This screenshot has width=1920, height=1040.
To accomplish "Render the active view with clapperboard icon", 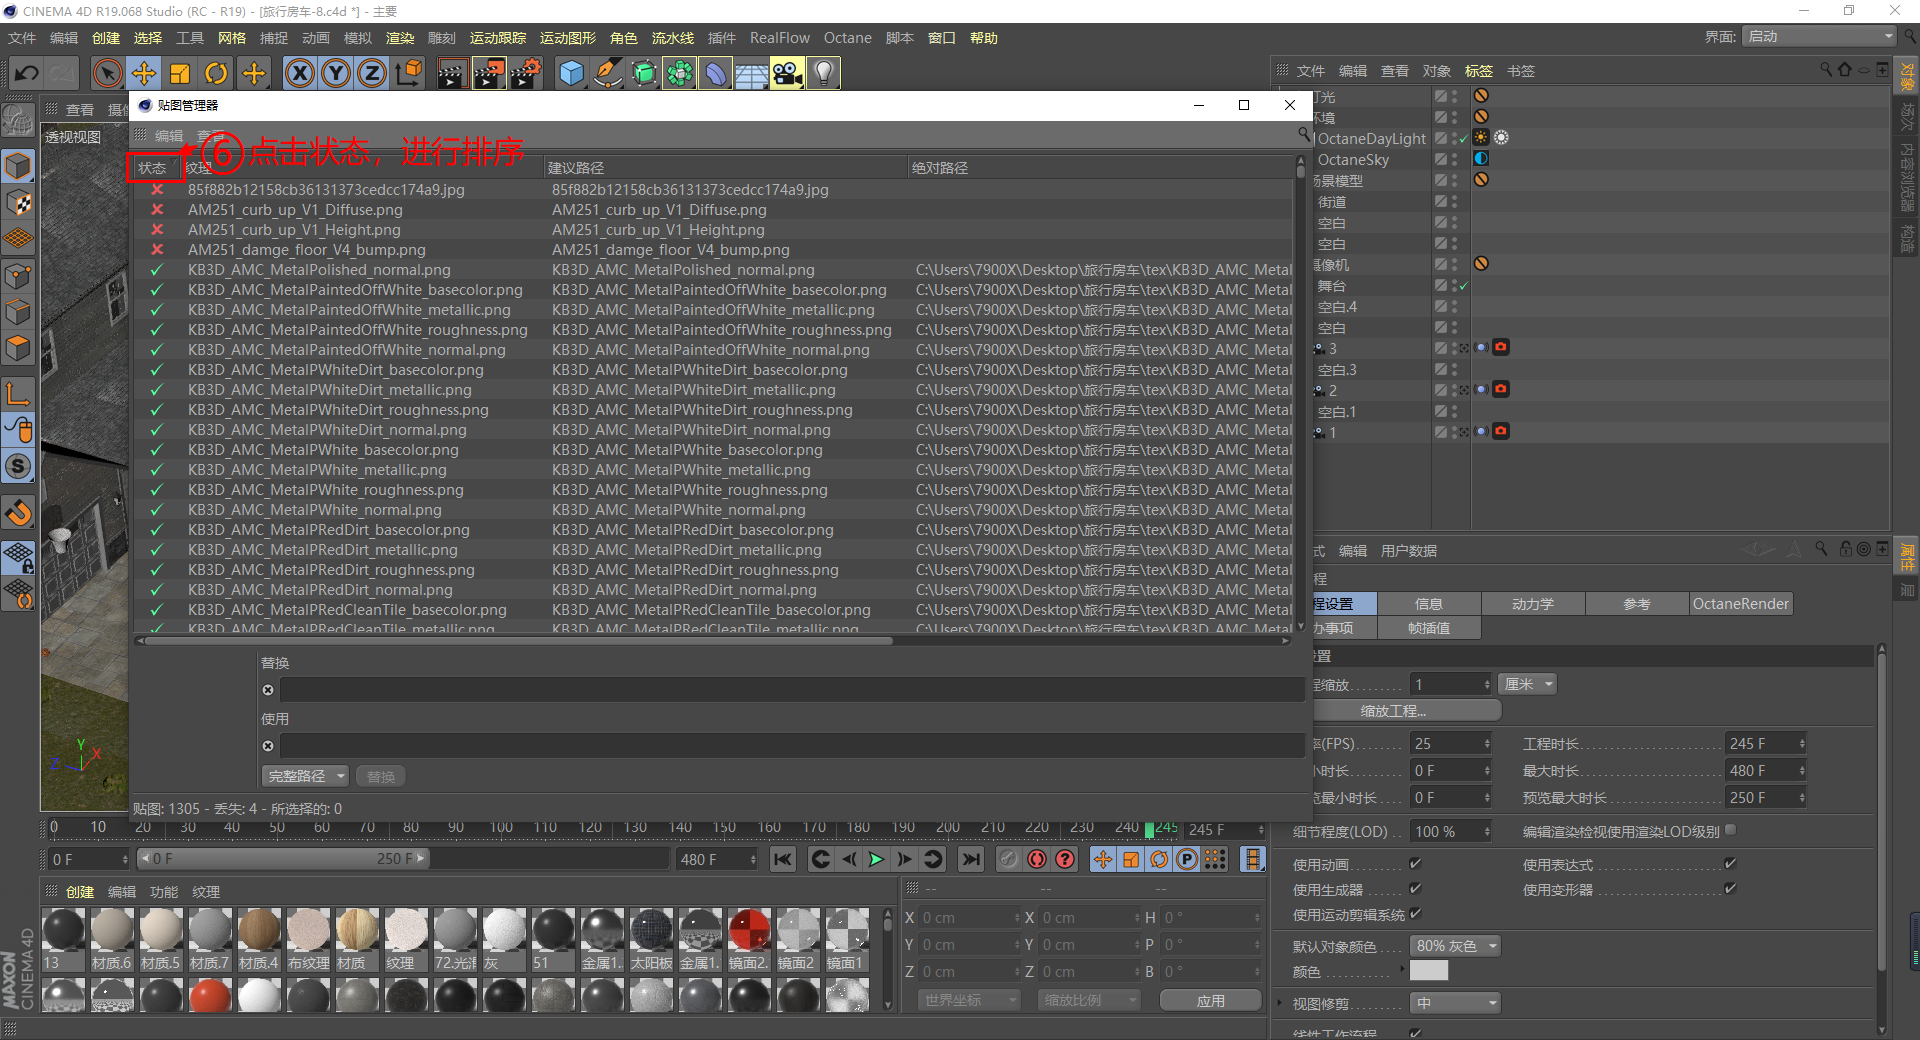I will (x=452, y=73).
